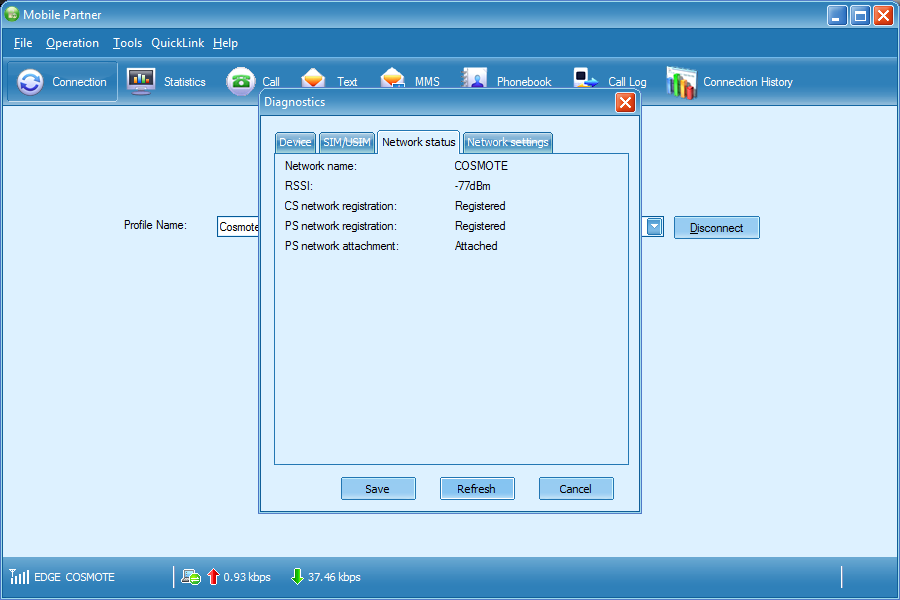Open the Operation menu
Viewport: 900px width, 600px height.
72,43
